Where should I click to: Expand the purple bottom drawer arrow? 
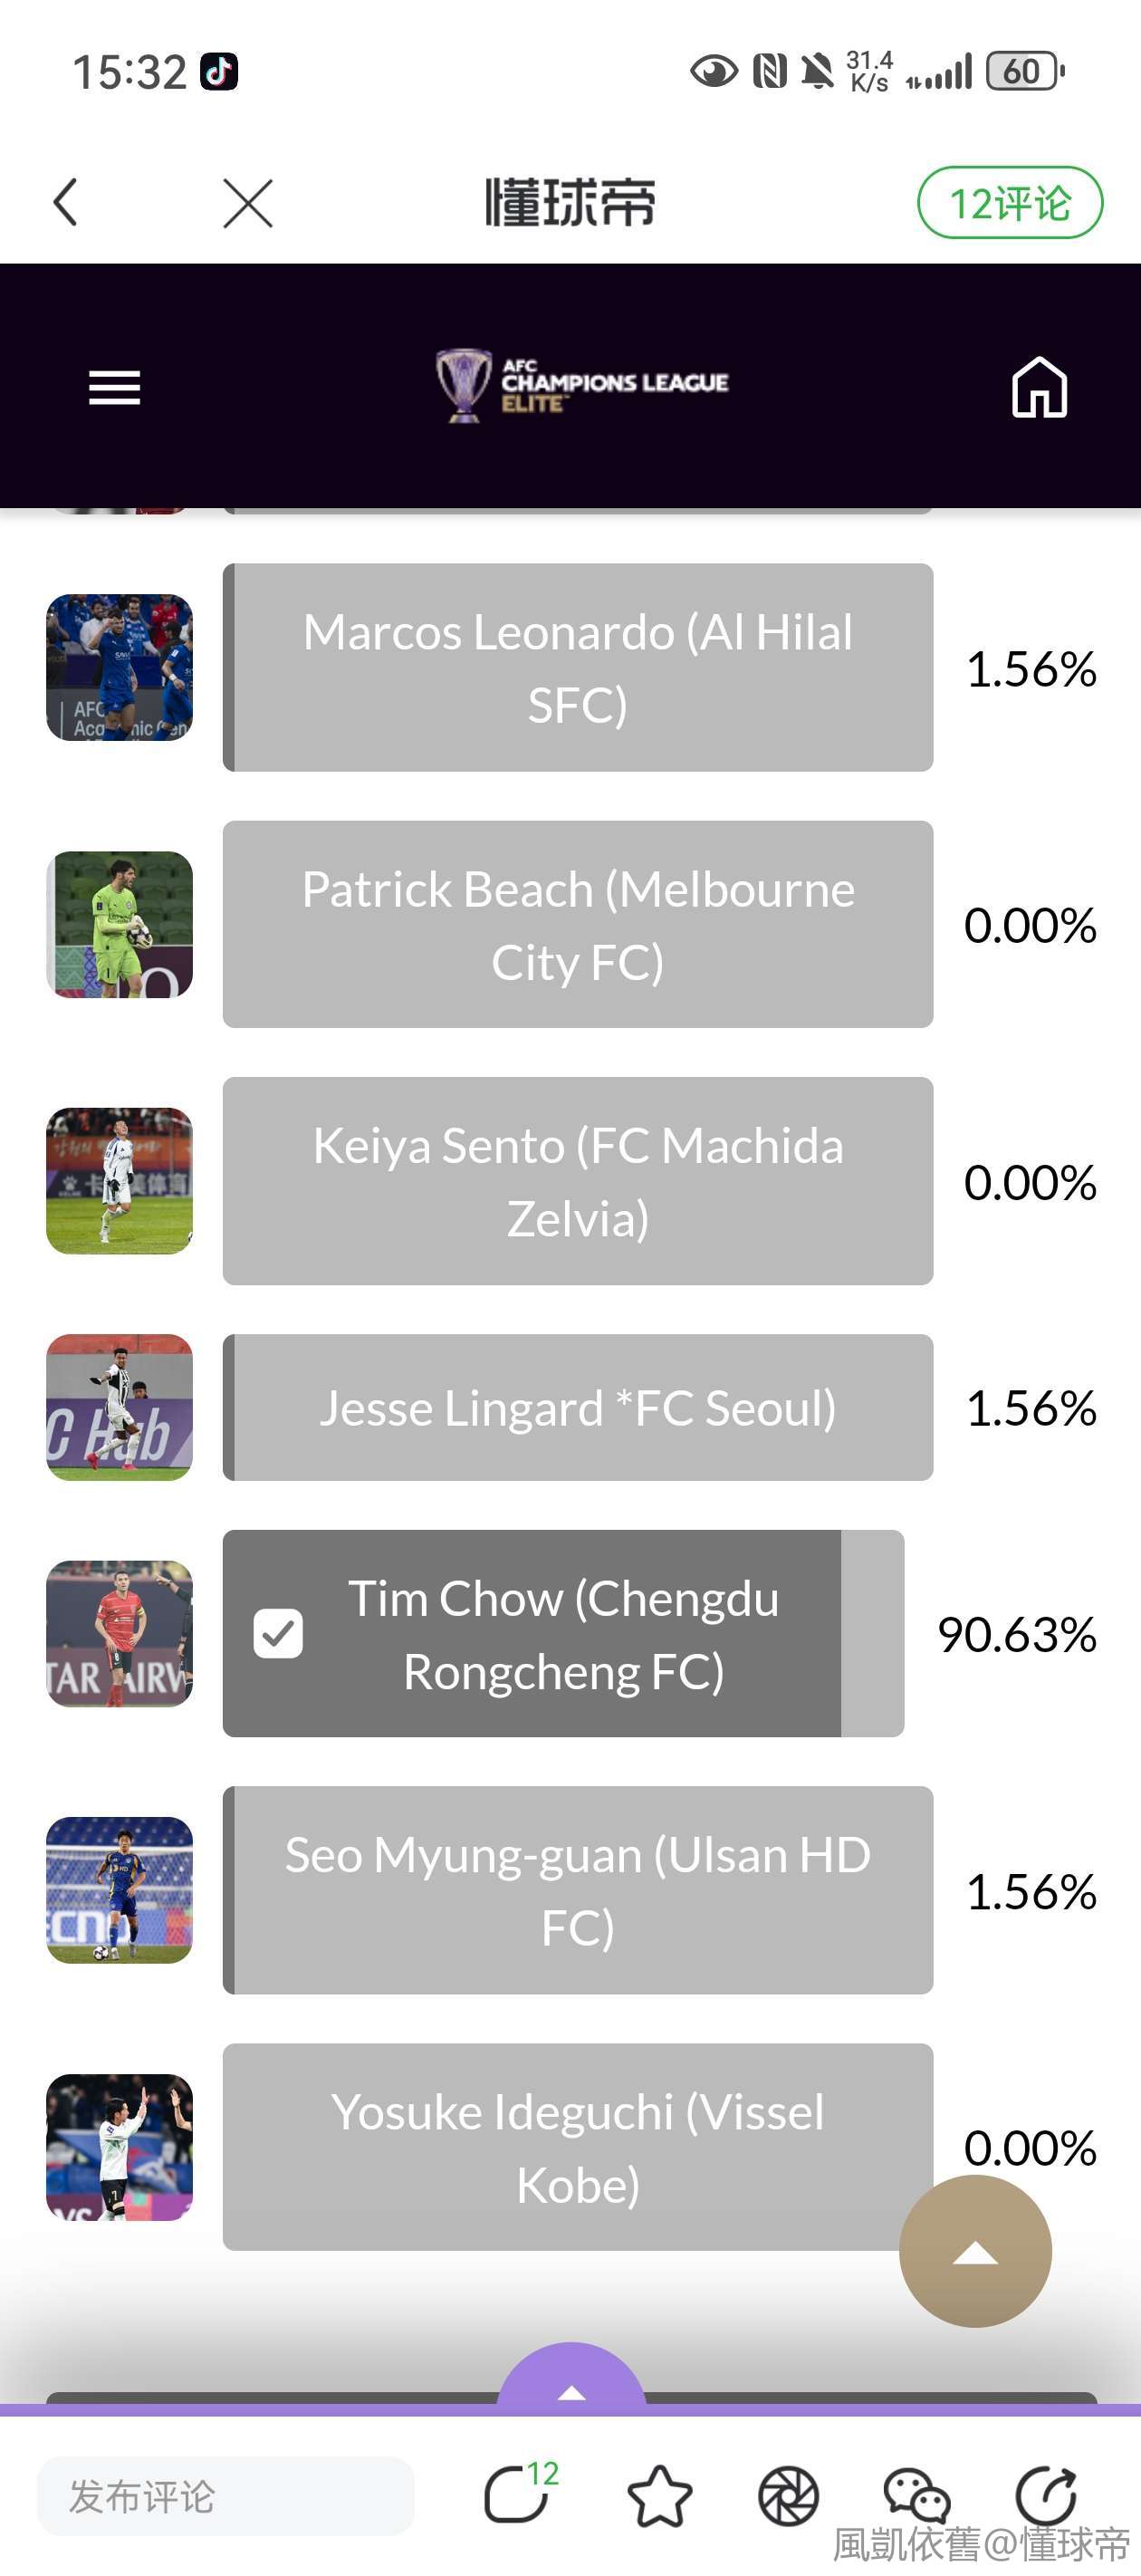click(571, 2386)
